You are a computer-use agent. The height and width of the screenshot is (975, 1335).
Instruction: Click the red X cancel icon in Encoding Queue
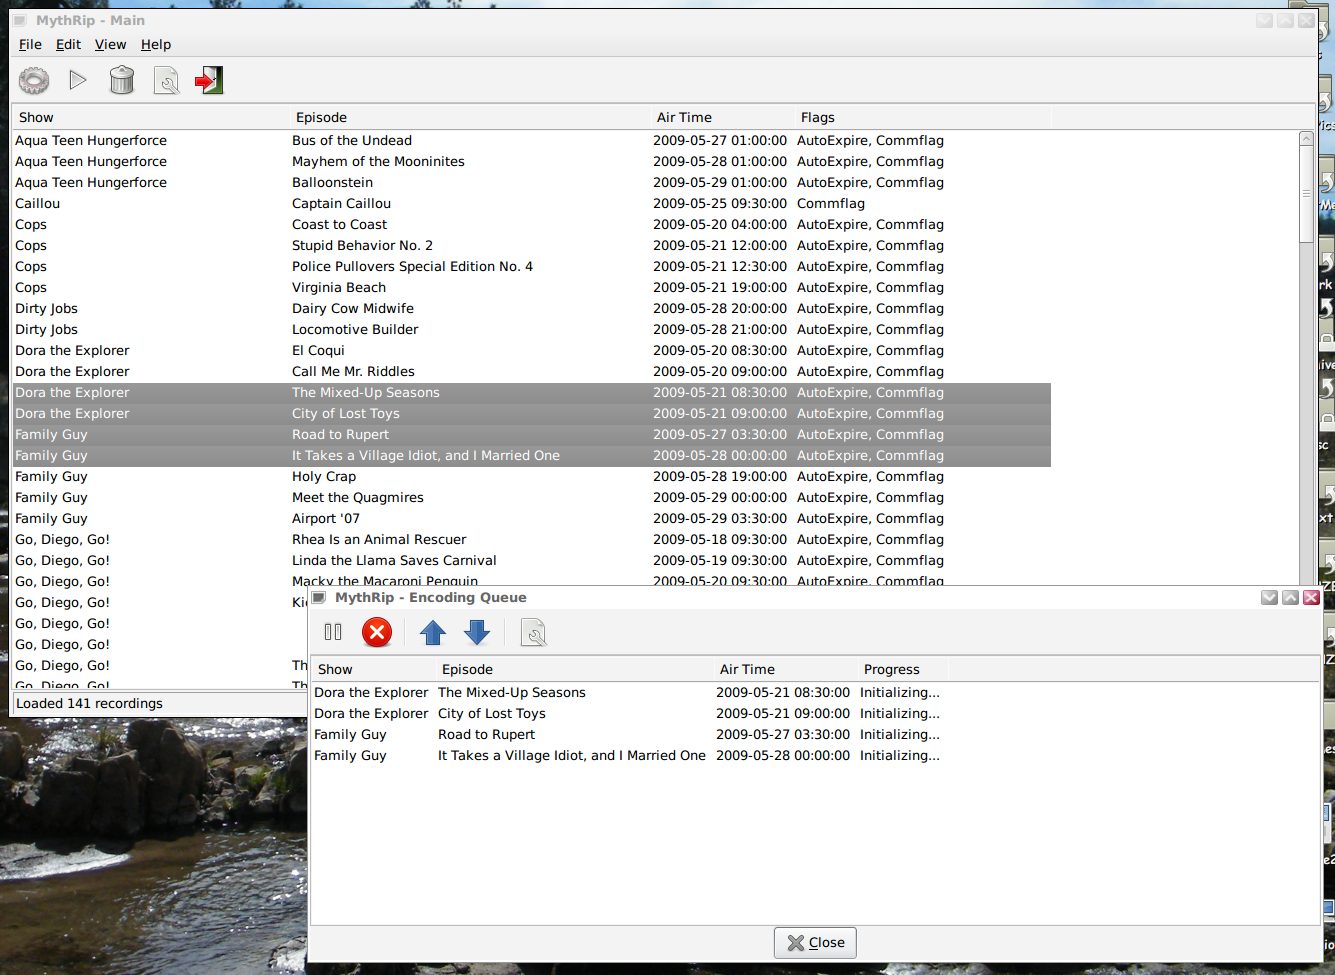377,632
